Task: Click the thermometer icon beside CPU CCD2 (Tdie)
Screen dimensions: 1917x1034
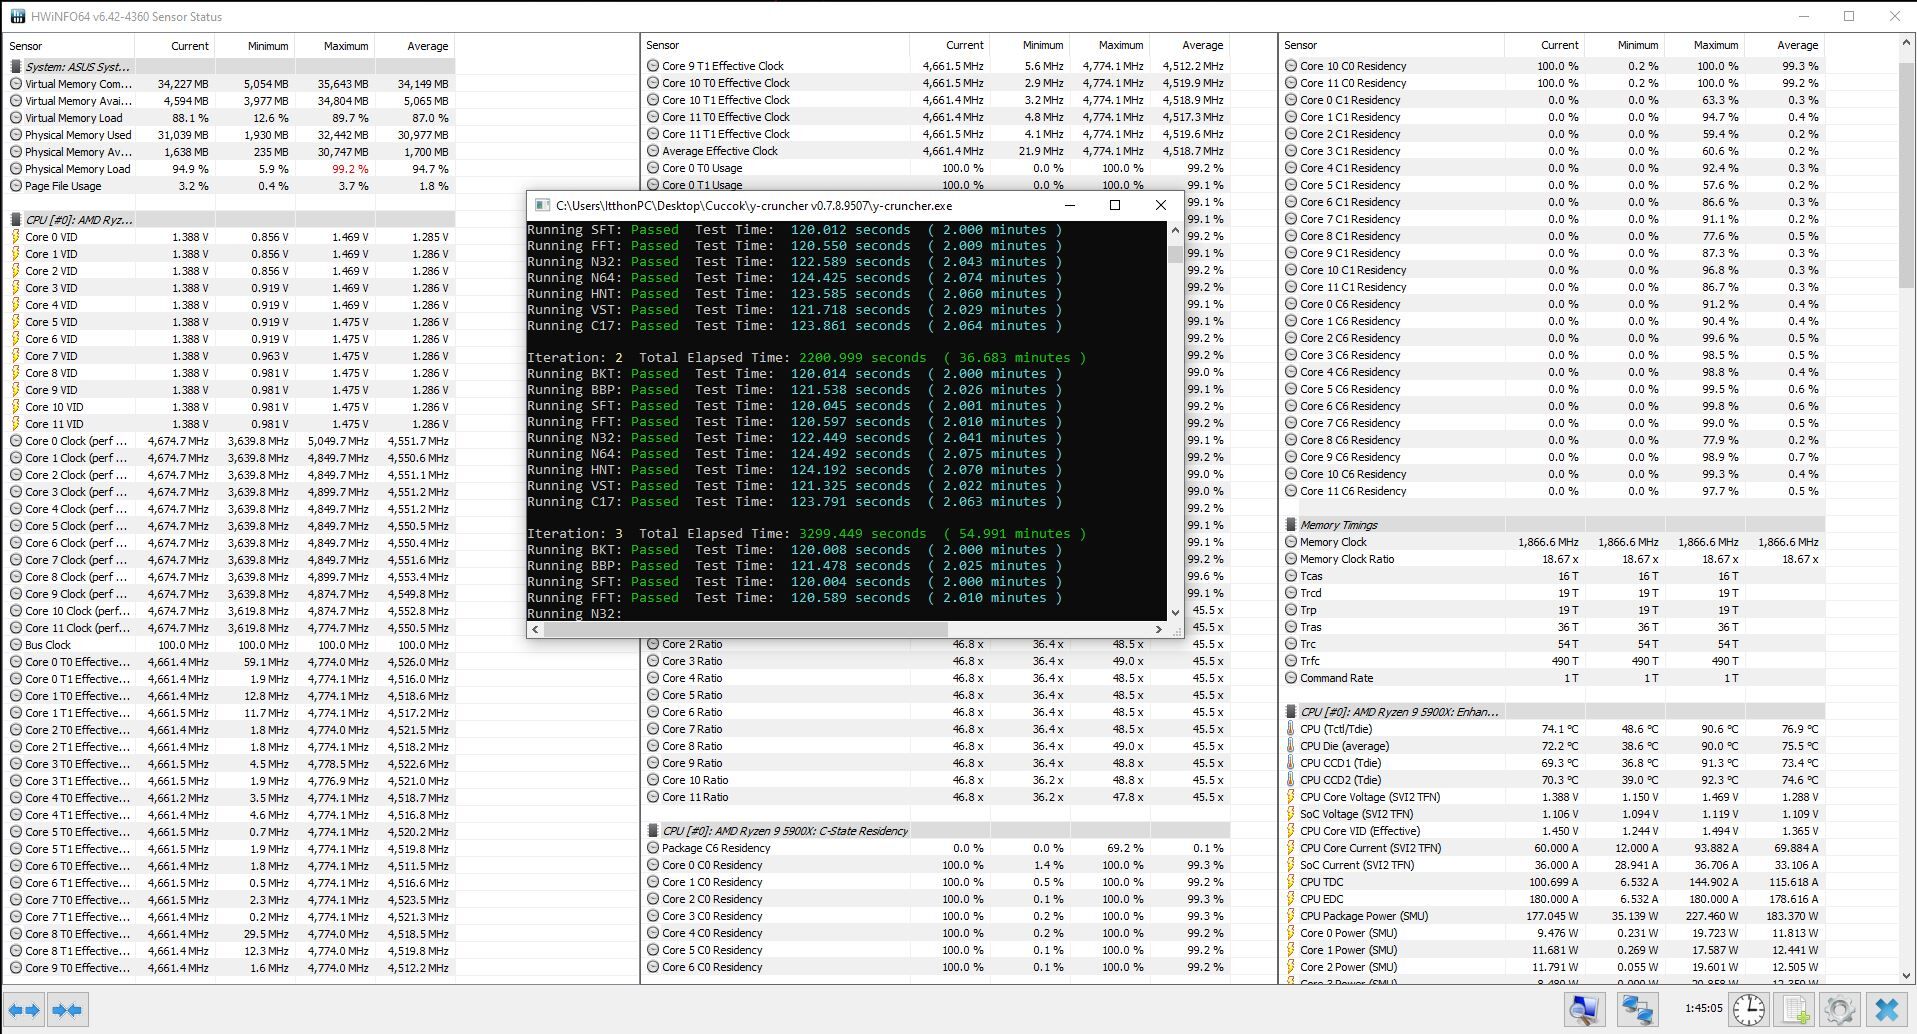Action: (x=1291, y=780)
